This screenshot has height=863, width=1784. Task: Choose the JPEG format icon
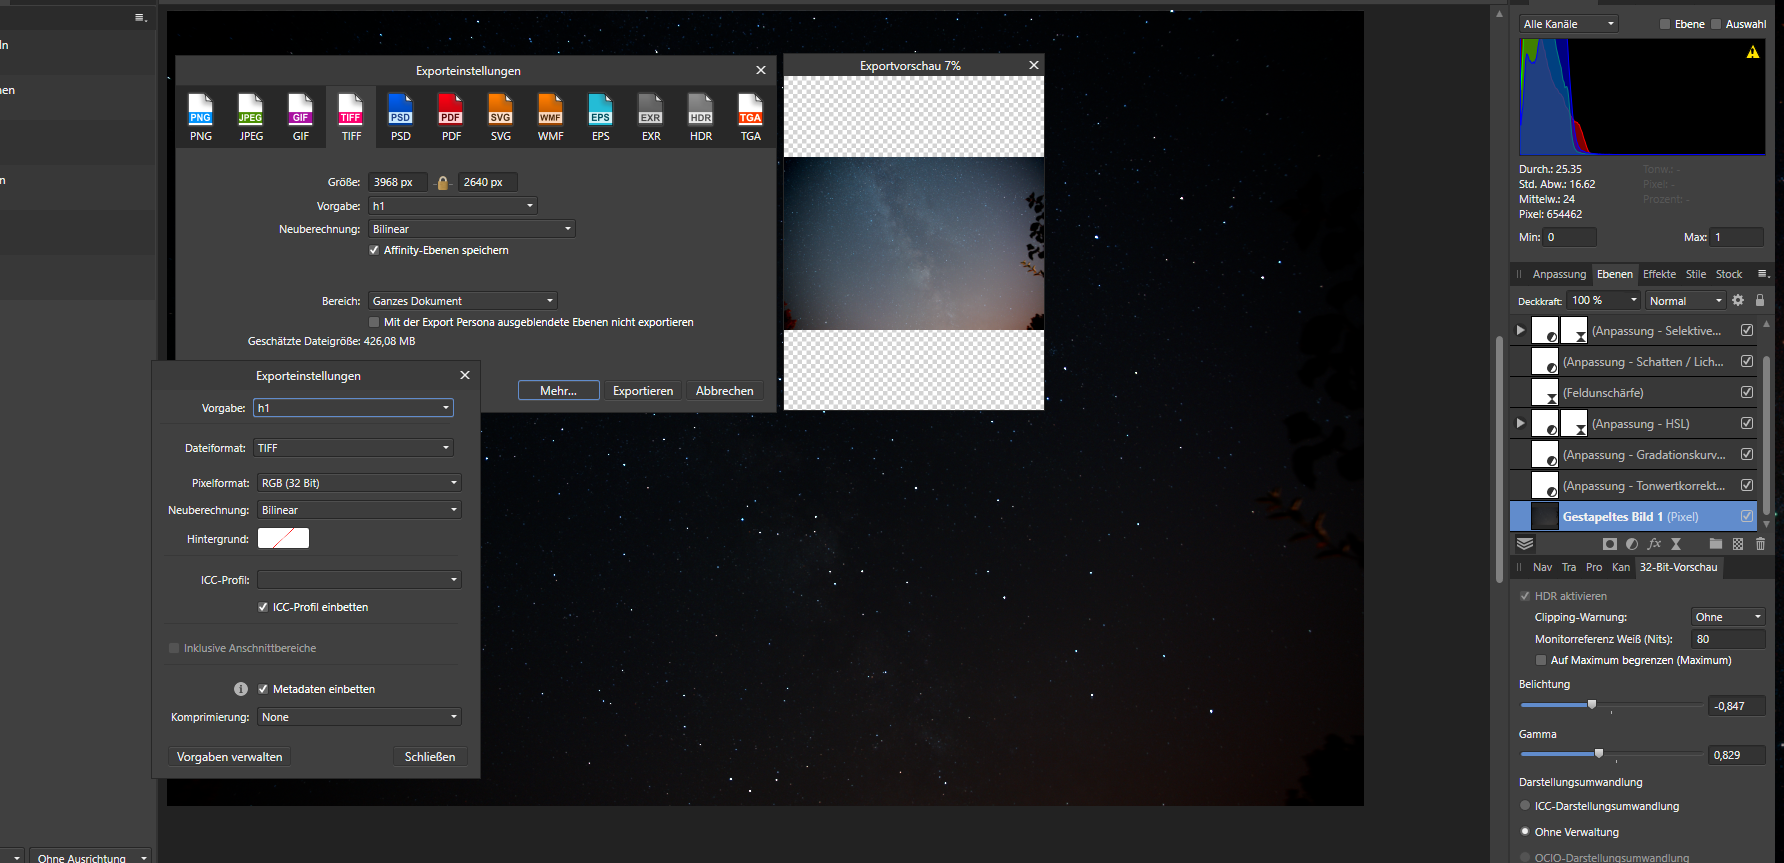coord(251,117)
